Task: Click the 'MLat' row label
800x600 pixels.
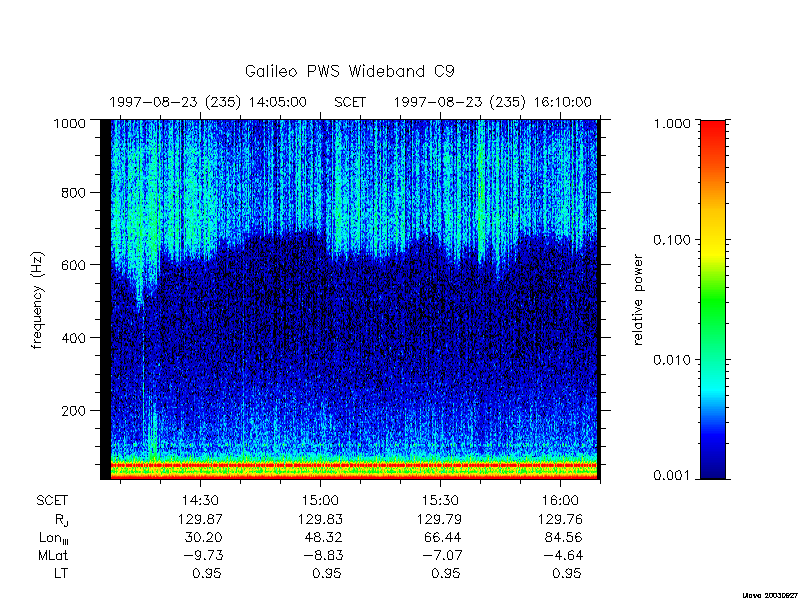Action: tap(53, 555)
